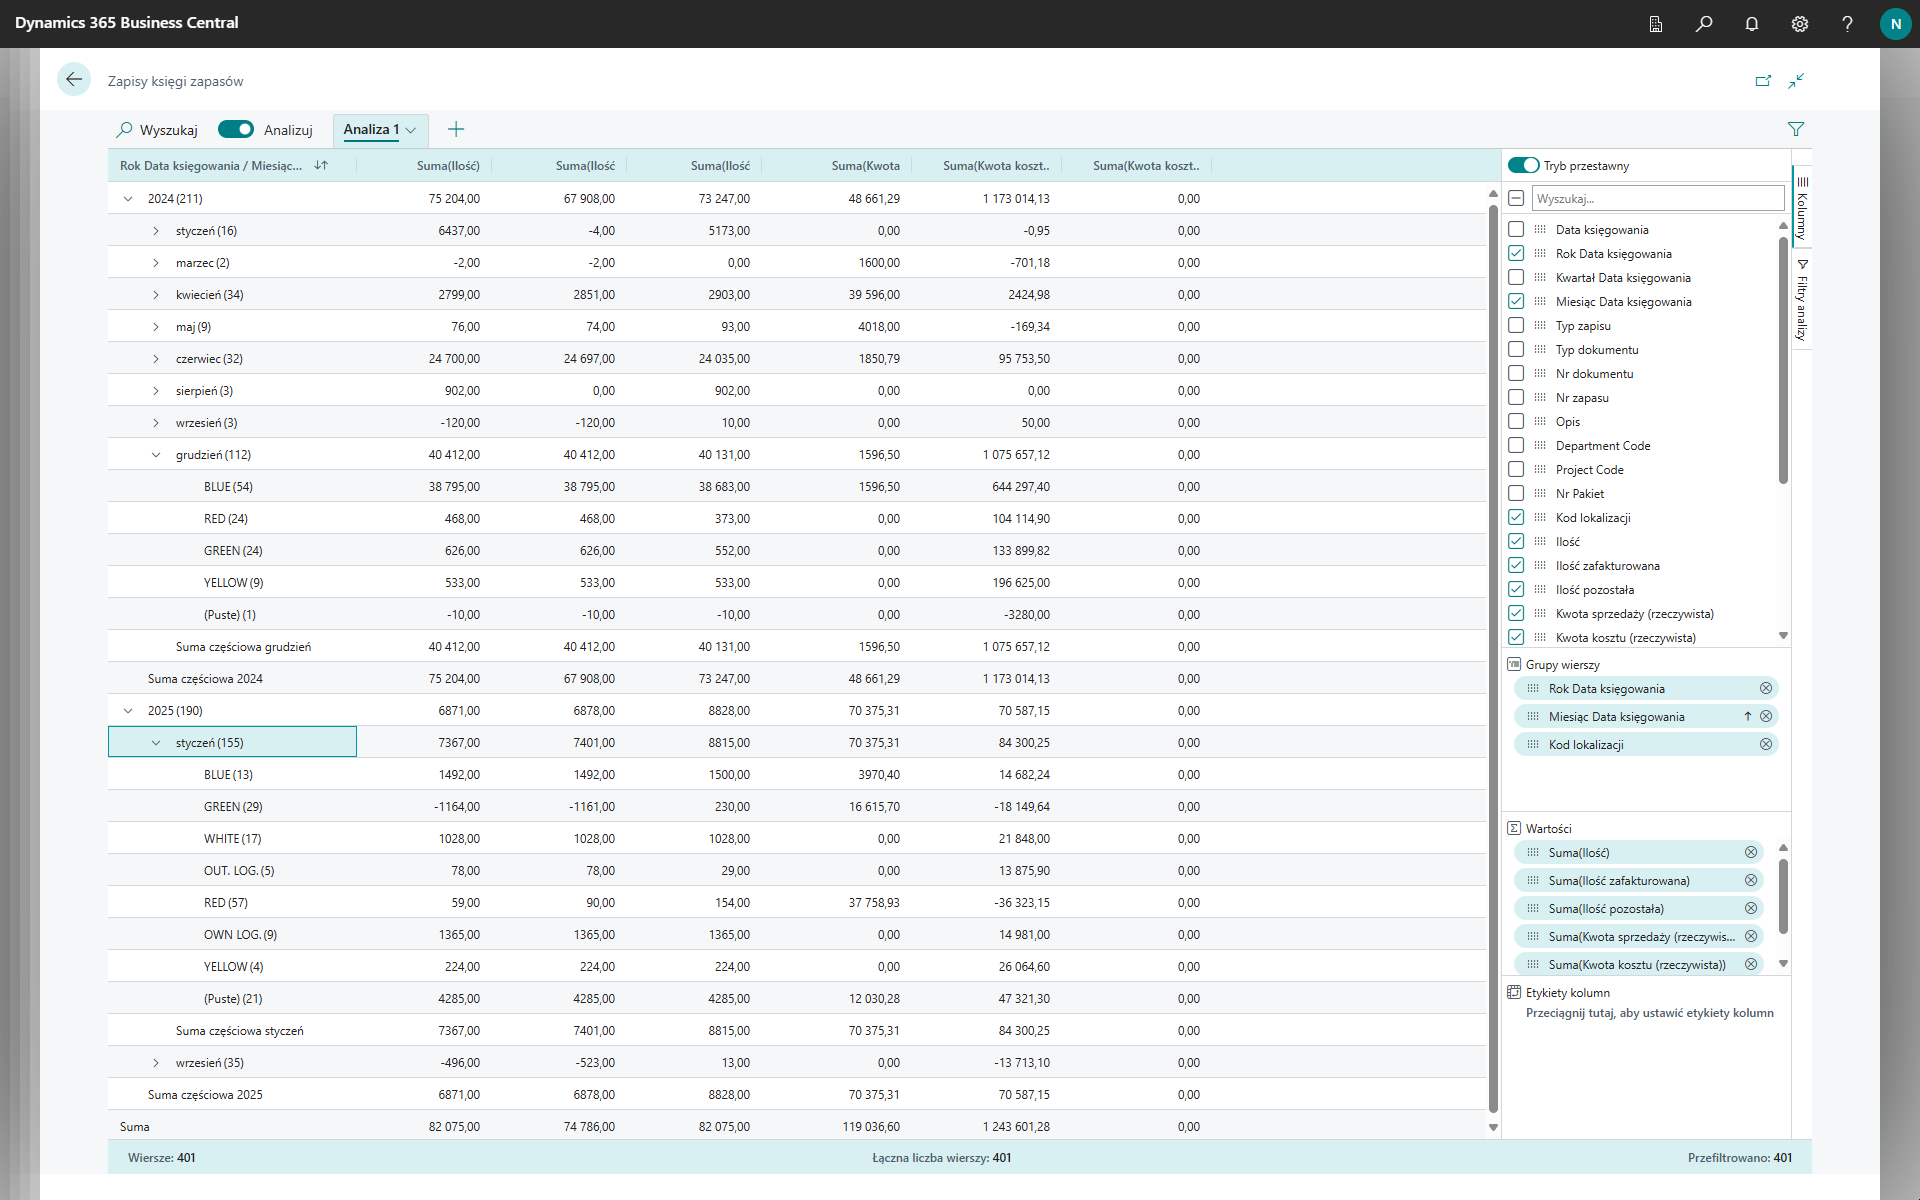Open Filtry analizy side tab
The image size is (1920, 1200).
(1801, 300)
